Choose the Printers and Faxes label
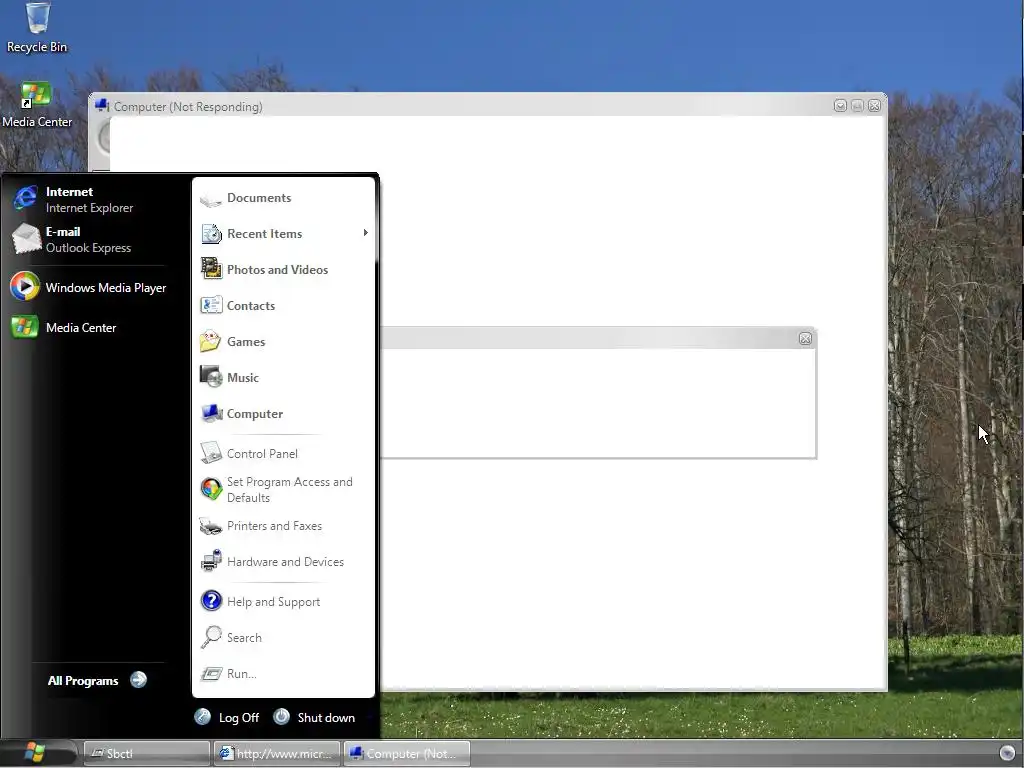 274,526
